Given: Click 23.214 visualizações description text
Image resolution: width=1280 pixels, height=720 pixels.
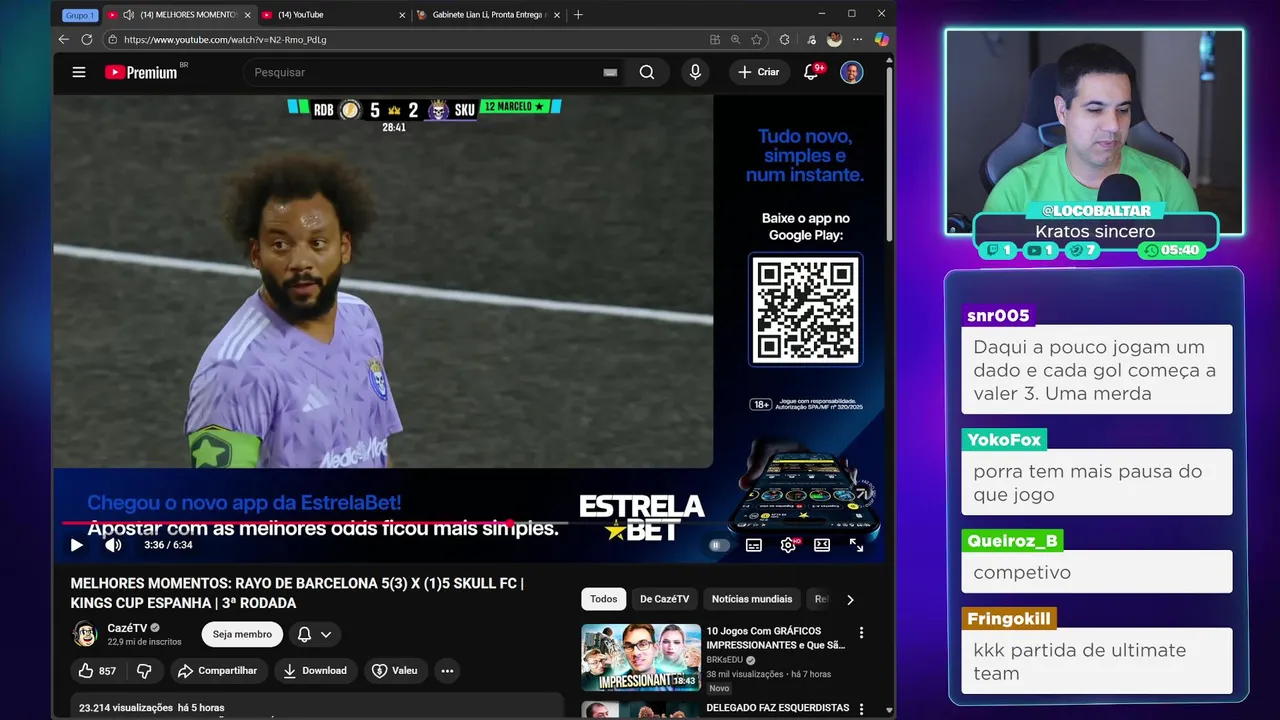Looking at the screenshot, I should click(152, 708).
